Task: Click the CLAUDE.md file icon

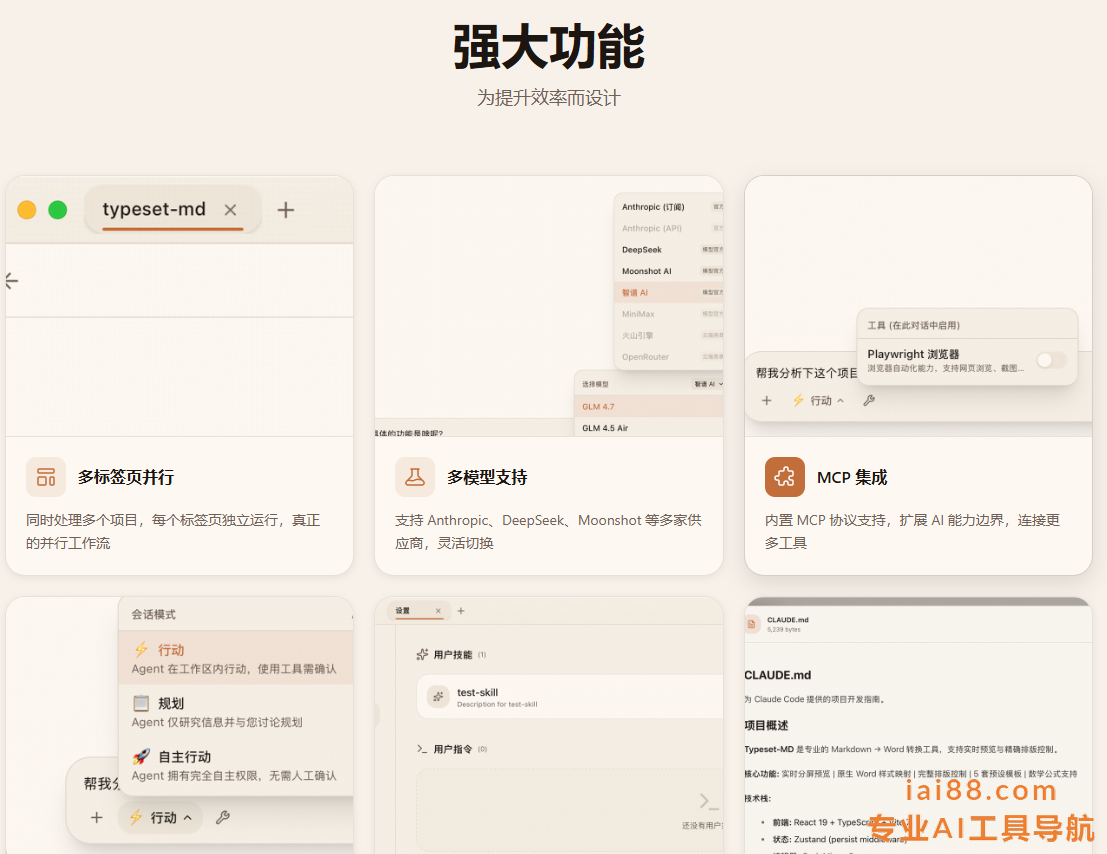Action: point(753,624)
